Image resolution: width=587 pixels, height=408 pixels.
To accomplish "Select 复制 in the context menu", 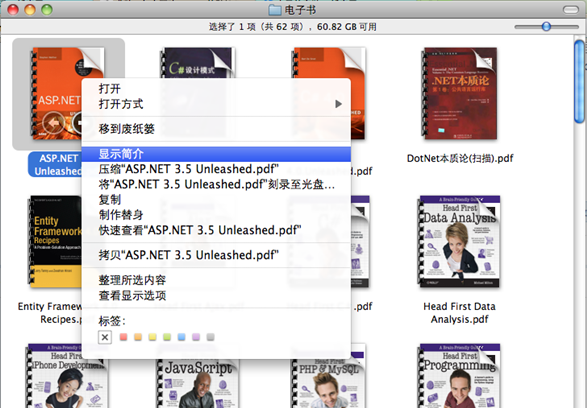I will tap(216, 200).
